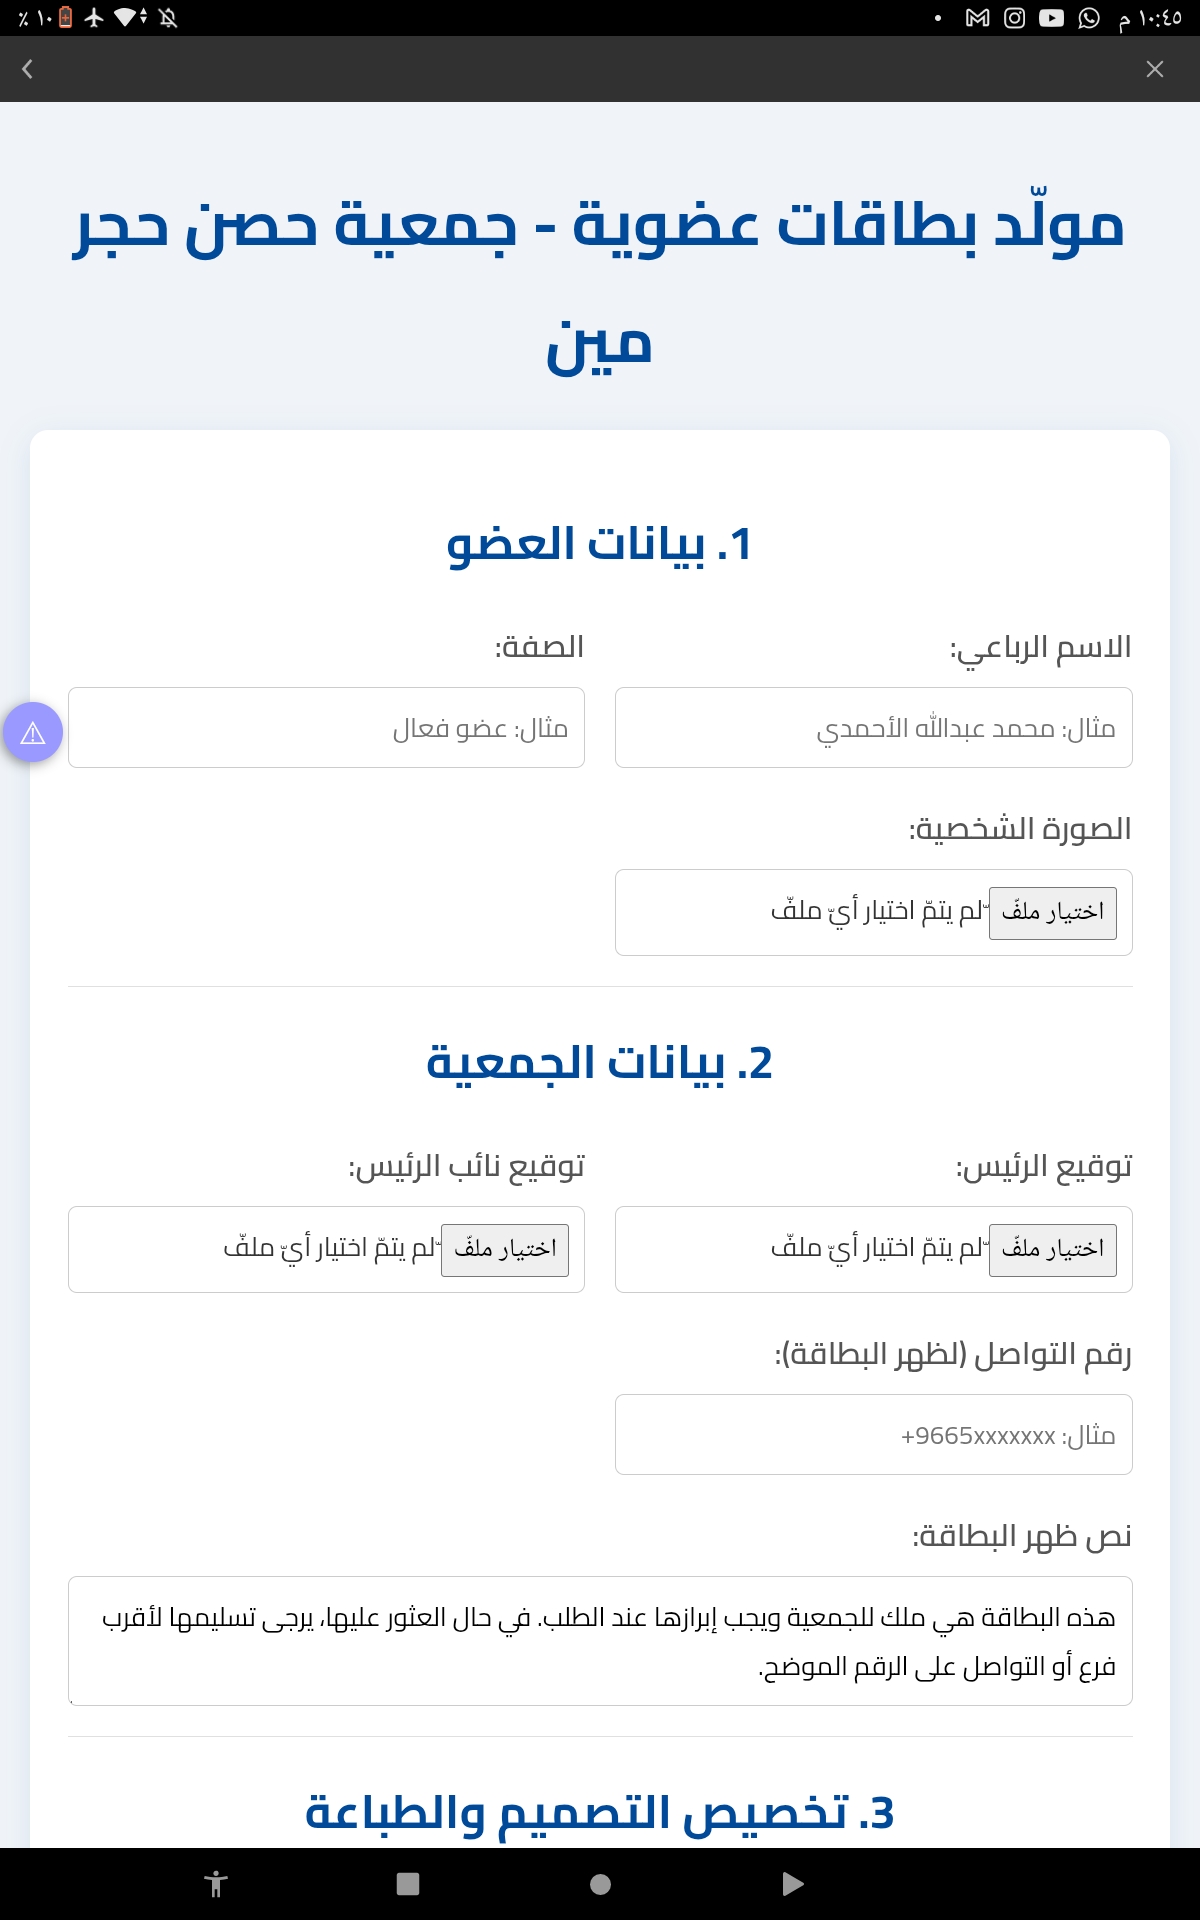Tap the Instagram status bar icon

[1014, 18]
